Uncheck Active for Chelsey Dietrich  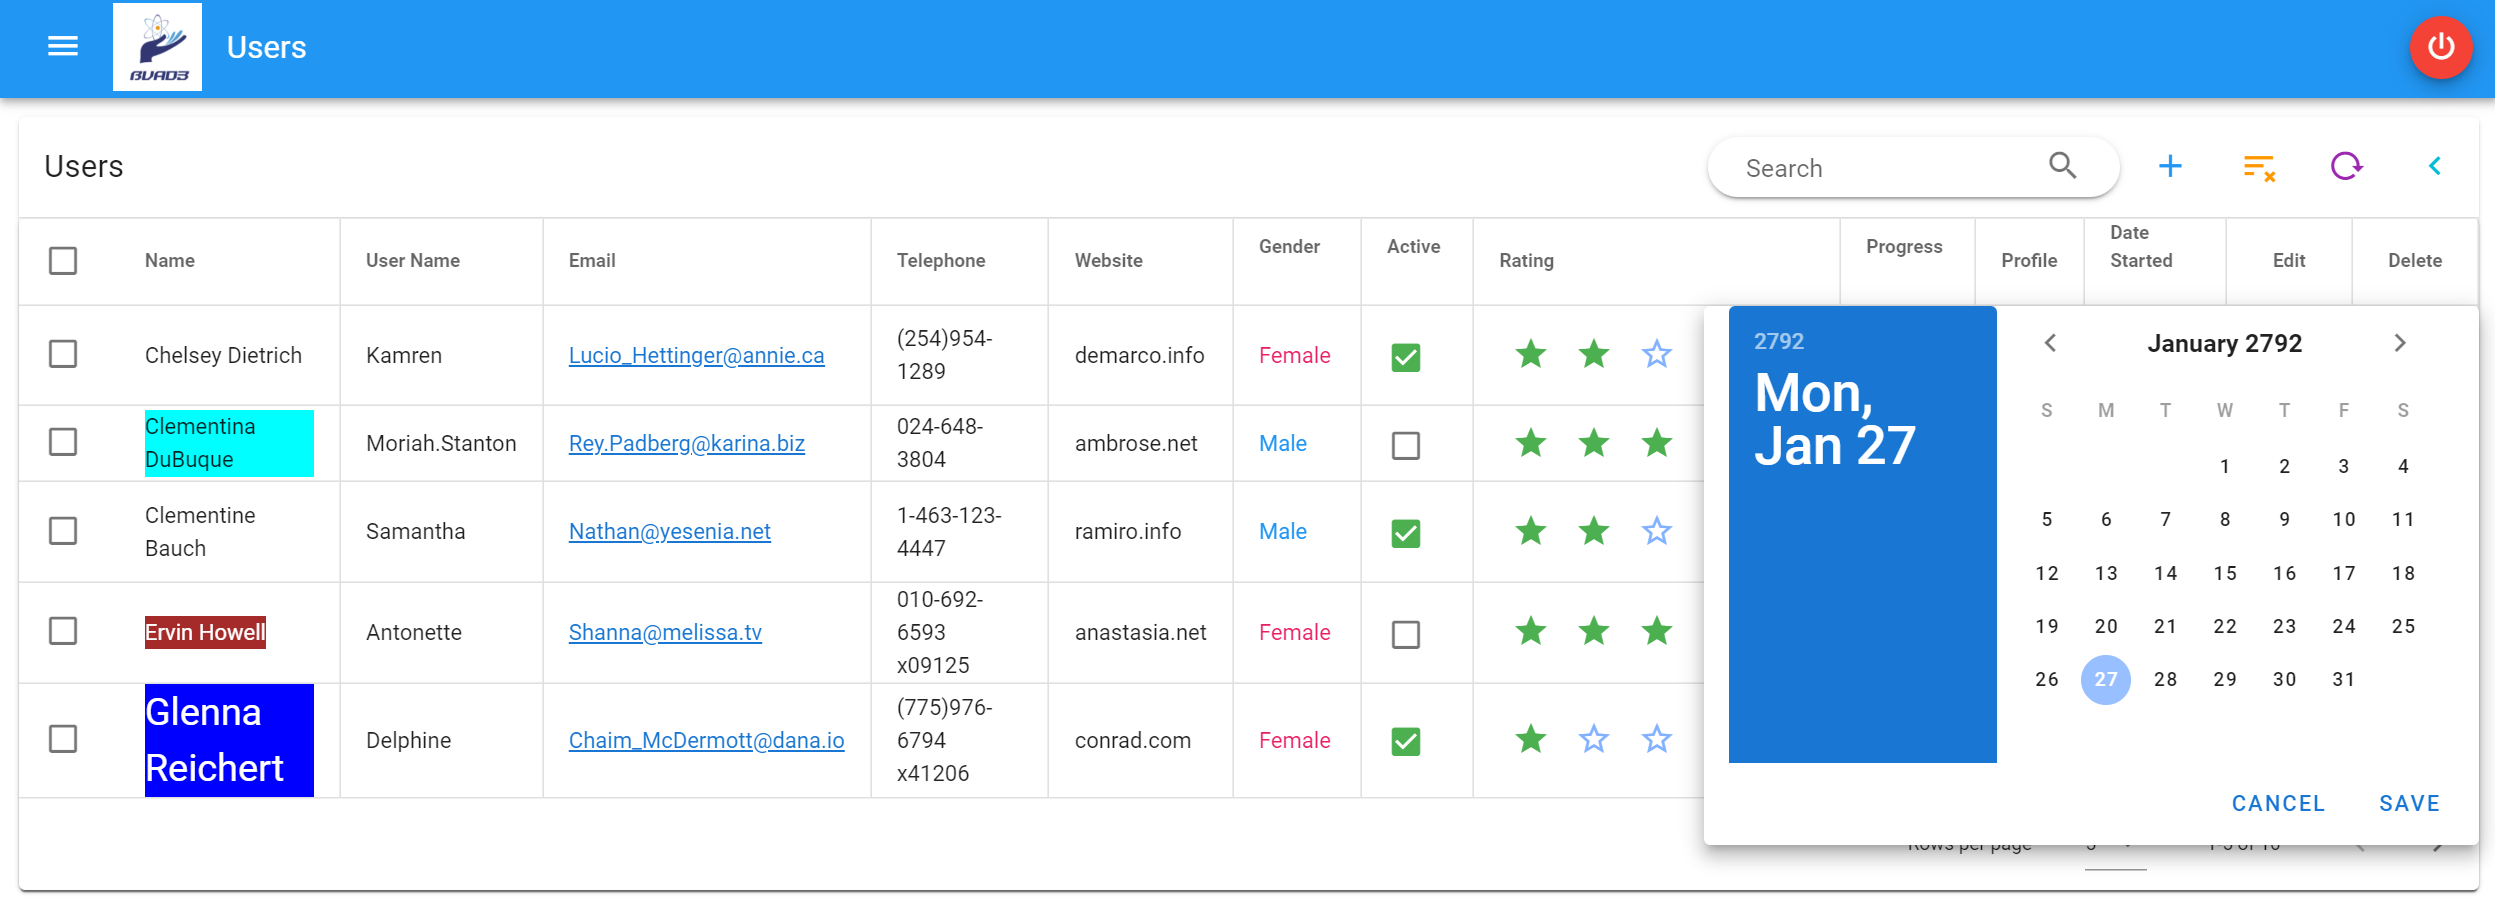(1405, 357)
